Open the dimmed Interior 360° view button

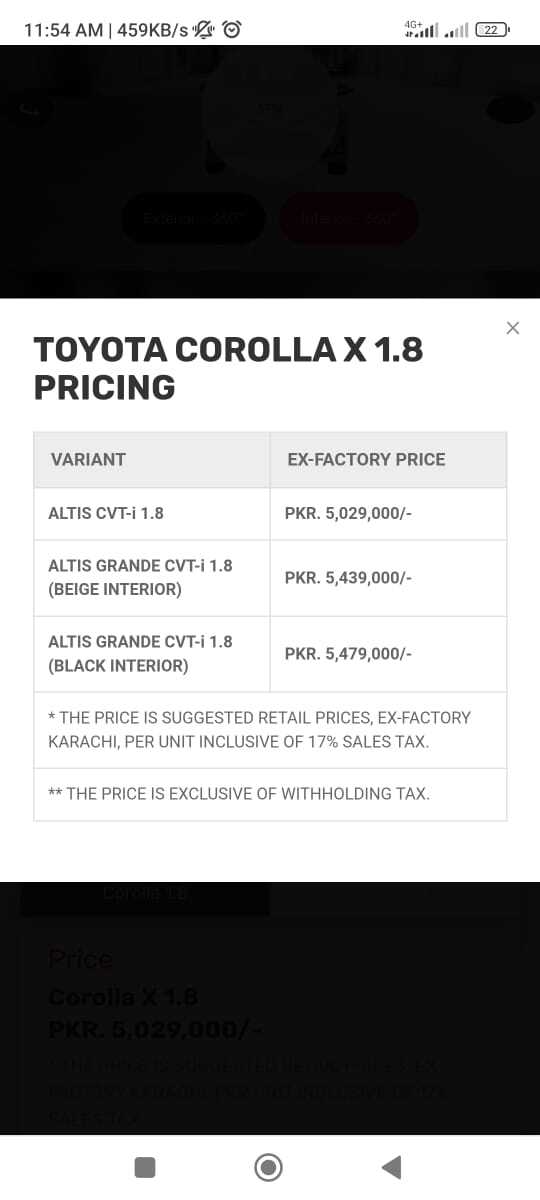348,218
